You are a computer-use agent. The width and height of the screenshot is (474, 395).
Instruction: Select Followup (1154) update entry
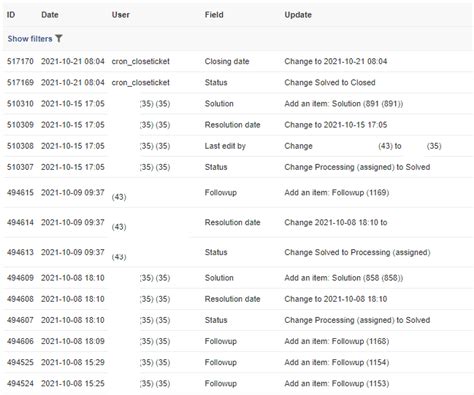337,362
